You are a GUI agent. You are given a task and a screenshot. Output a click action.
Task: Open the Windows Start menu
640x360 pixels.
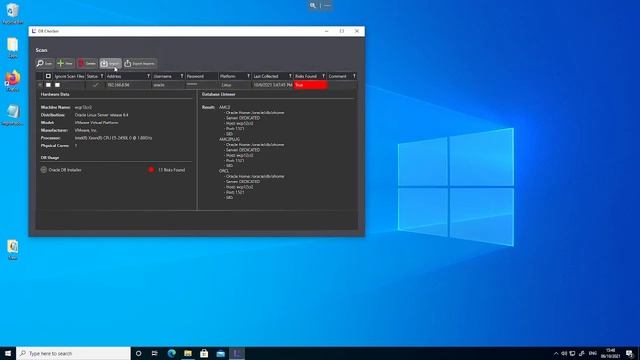pyautogui.click(x=8, y=353)
